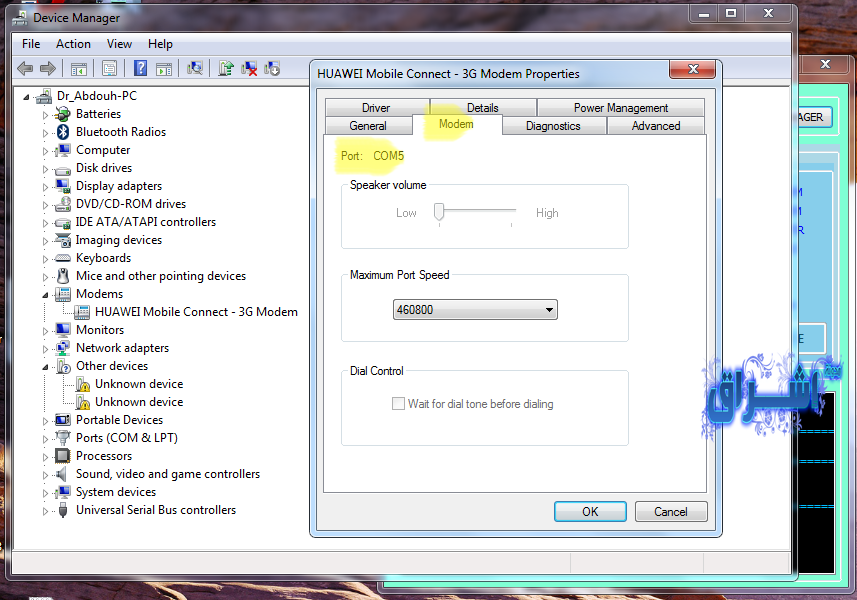Screen dimensions: 857x600
Task: Toggle Wait for dial tone checkbox
Action: pyautogui.click(x=398, y=404)
